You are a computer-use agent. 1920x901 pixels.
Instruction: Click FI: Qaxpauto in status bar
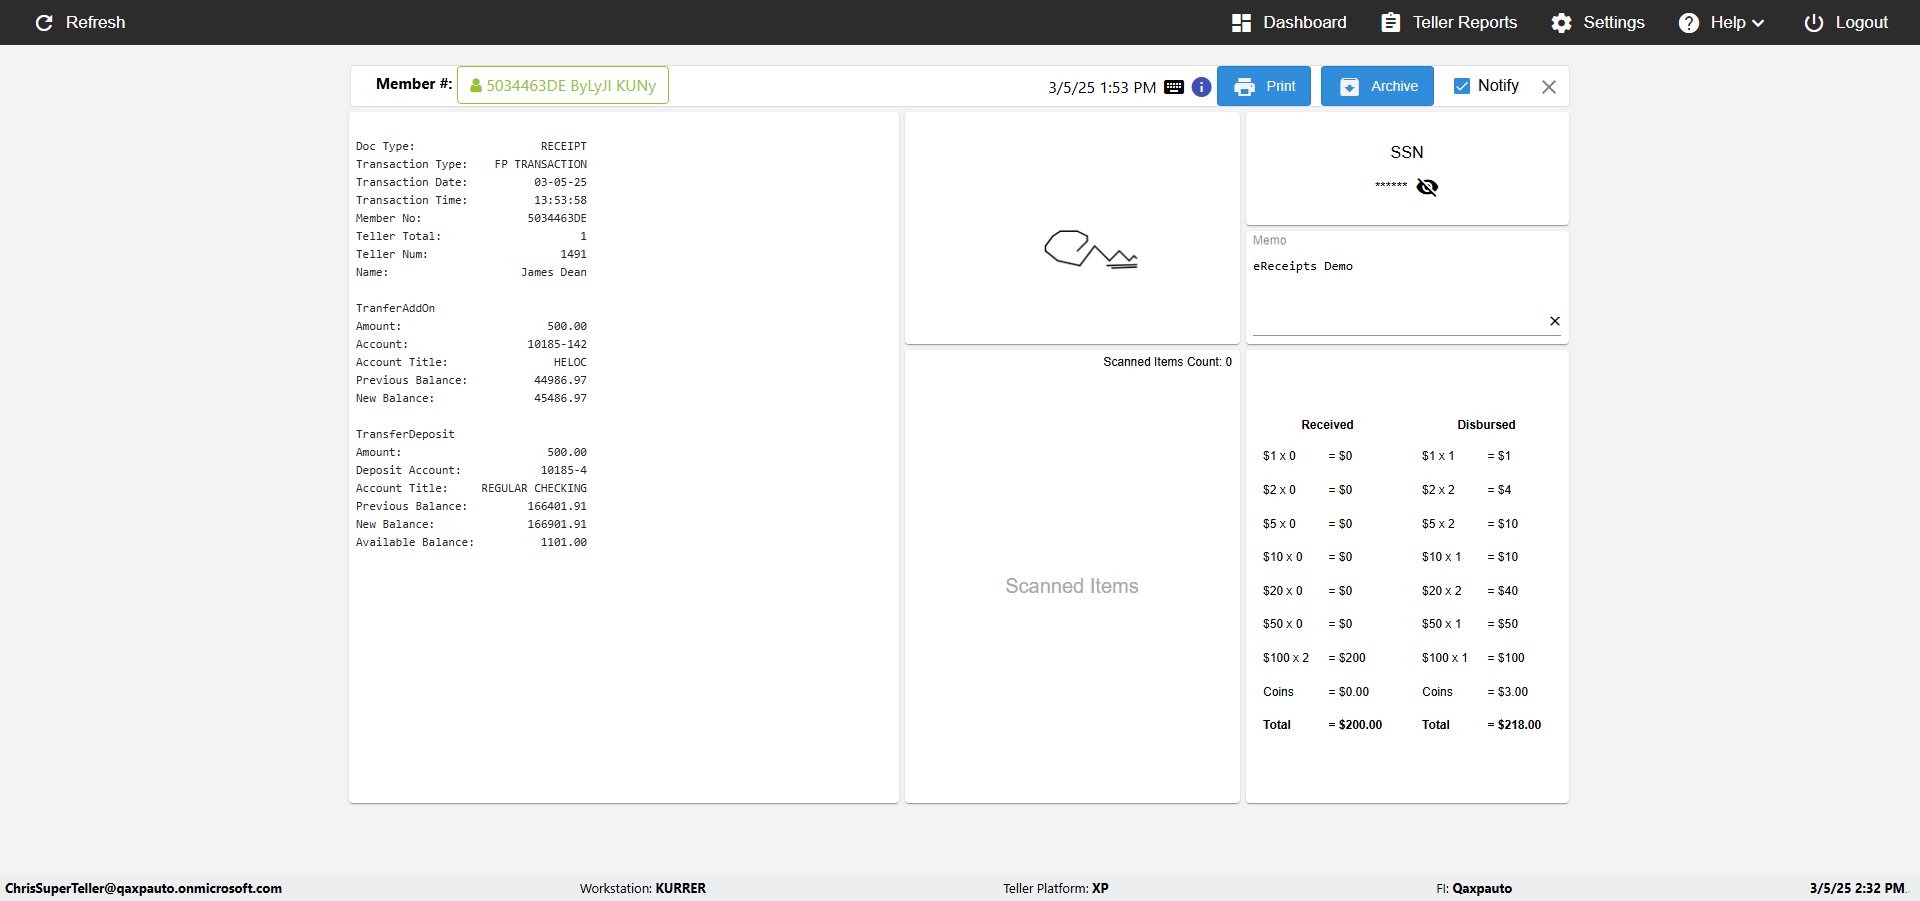pos(1474,888)
